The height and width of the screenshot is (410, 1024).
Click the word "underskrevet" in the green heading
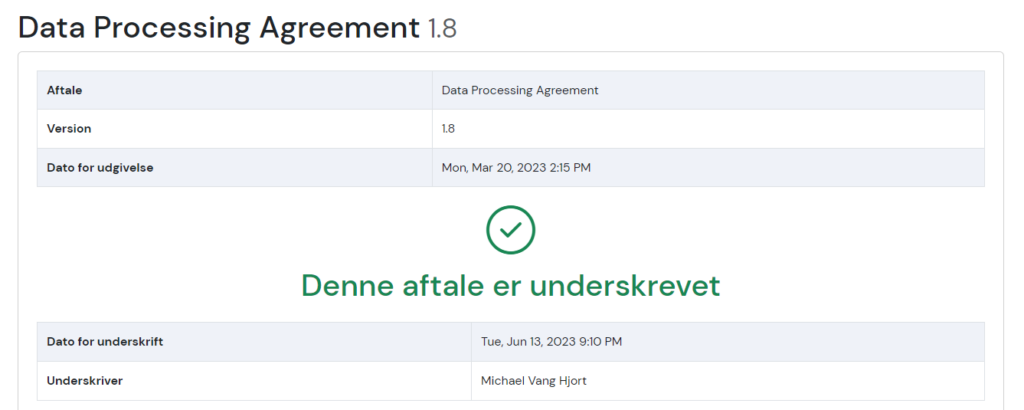click(625, 286)
